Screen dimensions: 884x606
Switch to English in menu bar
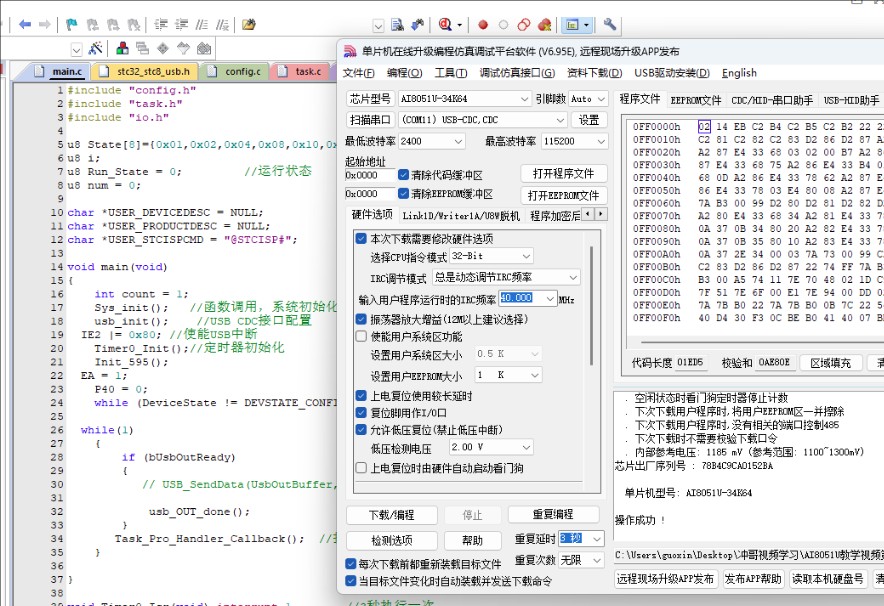point(739,73)
